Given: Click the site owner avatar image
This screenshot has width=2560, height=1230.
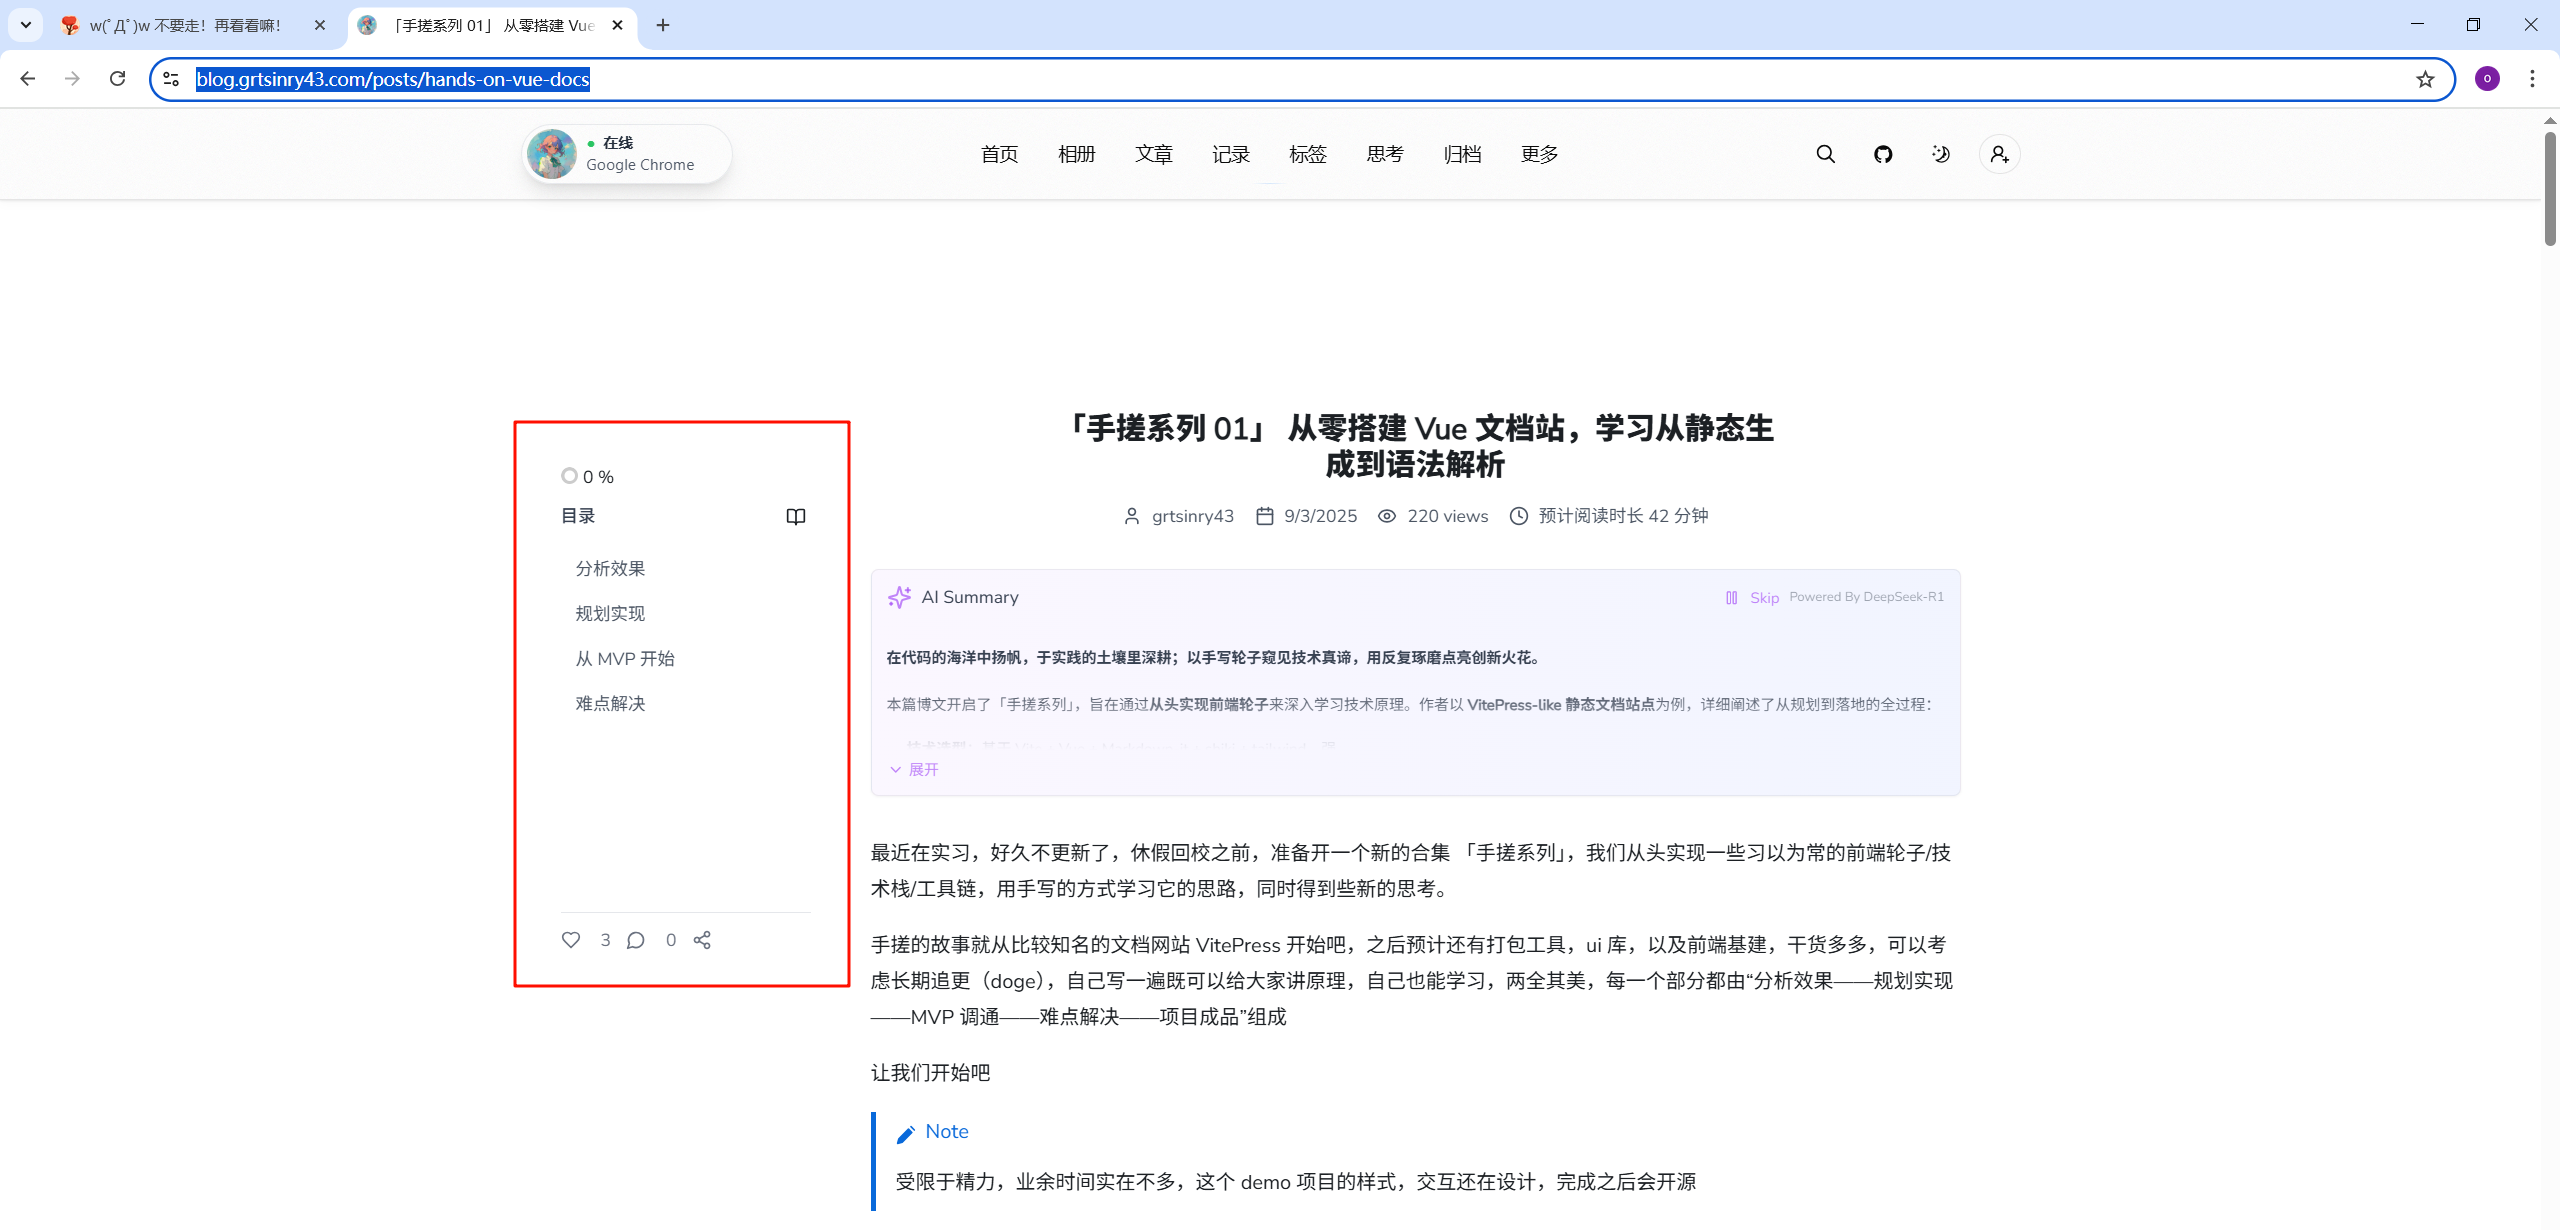Looking at the screenshot, I should pos(552,154).
